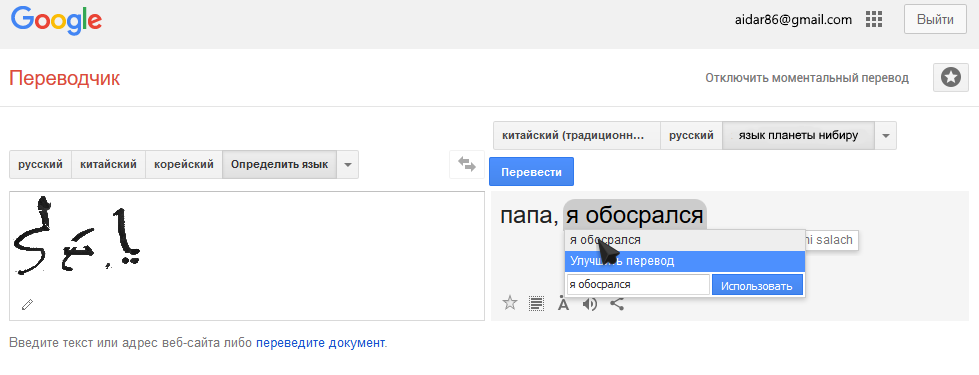Click the word папа in translation
Screen dimensions: 979x375
coord(526,215)
